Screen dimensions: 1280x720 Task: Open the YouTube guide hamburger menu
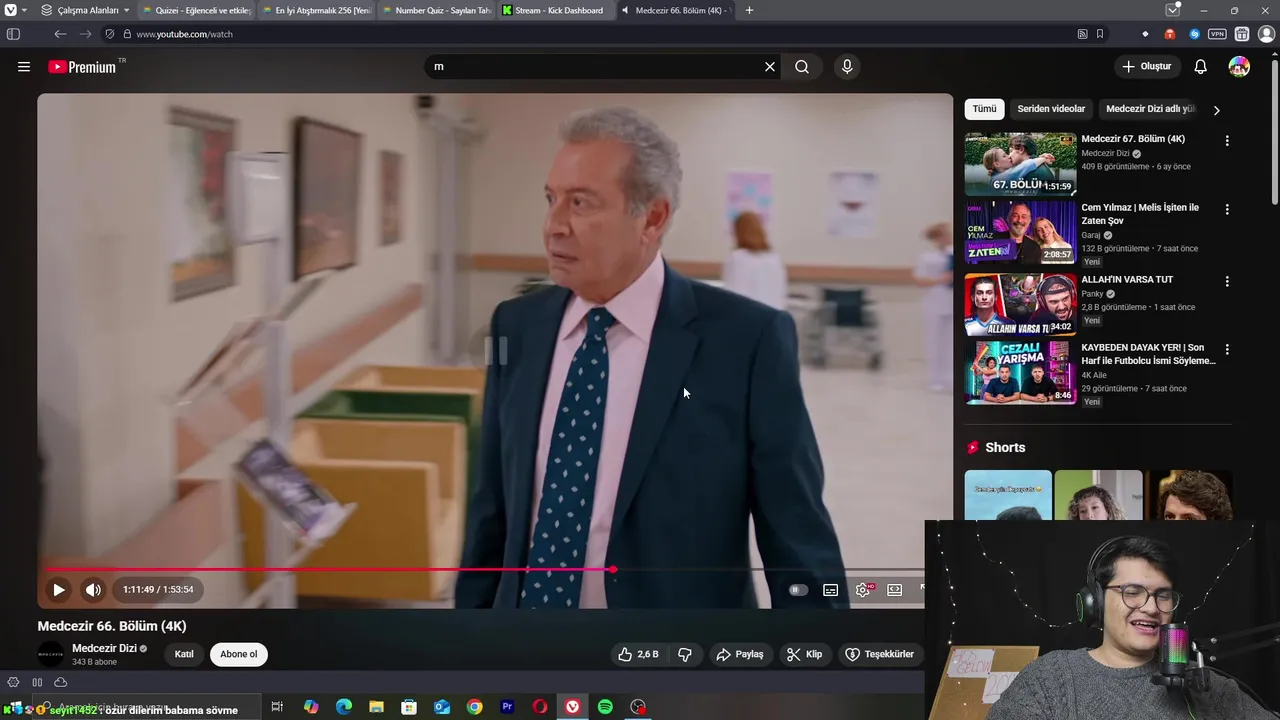coord(24,67)
